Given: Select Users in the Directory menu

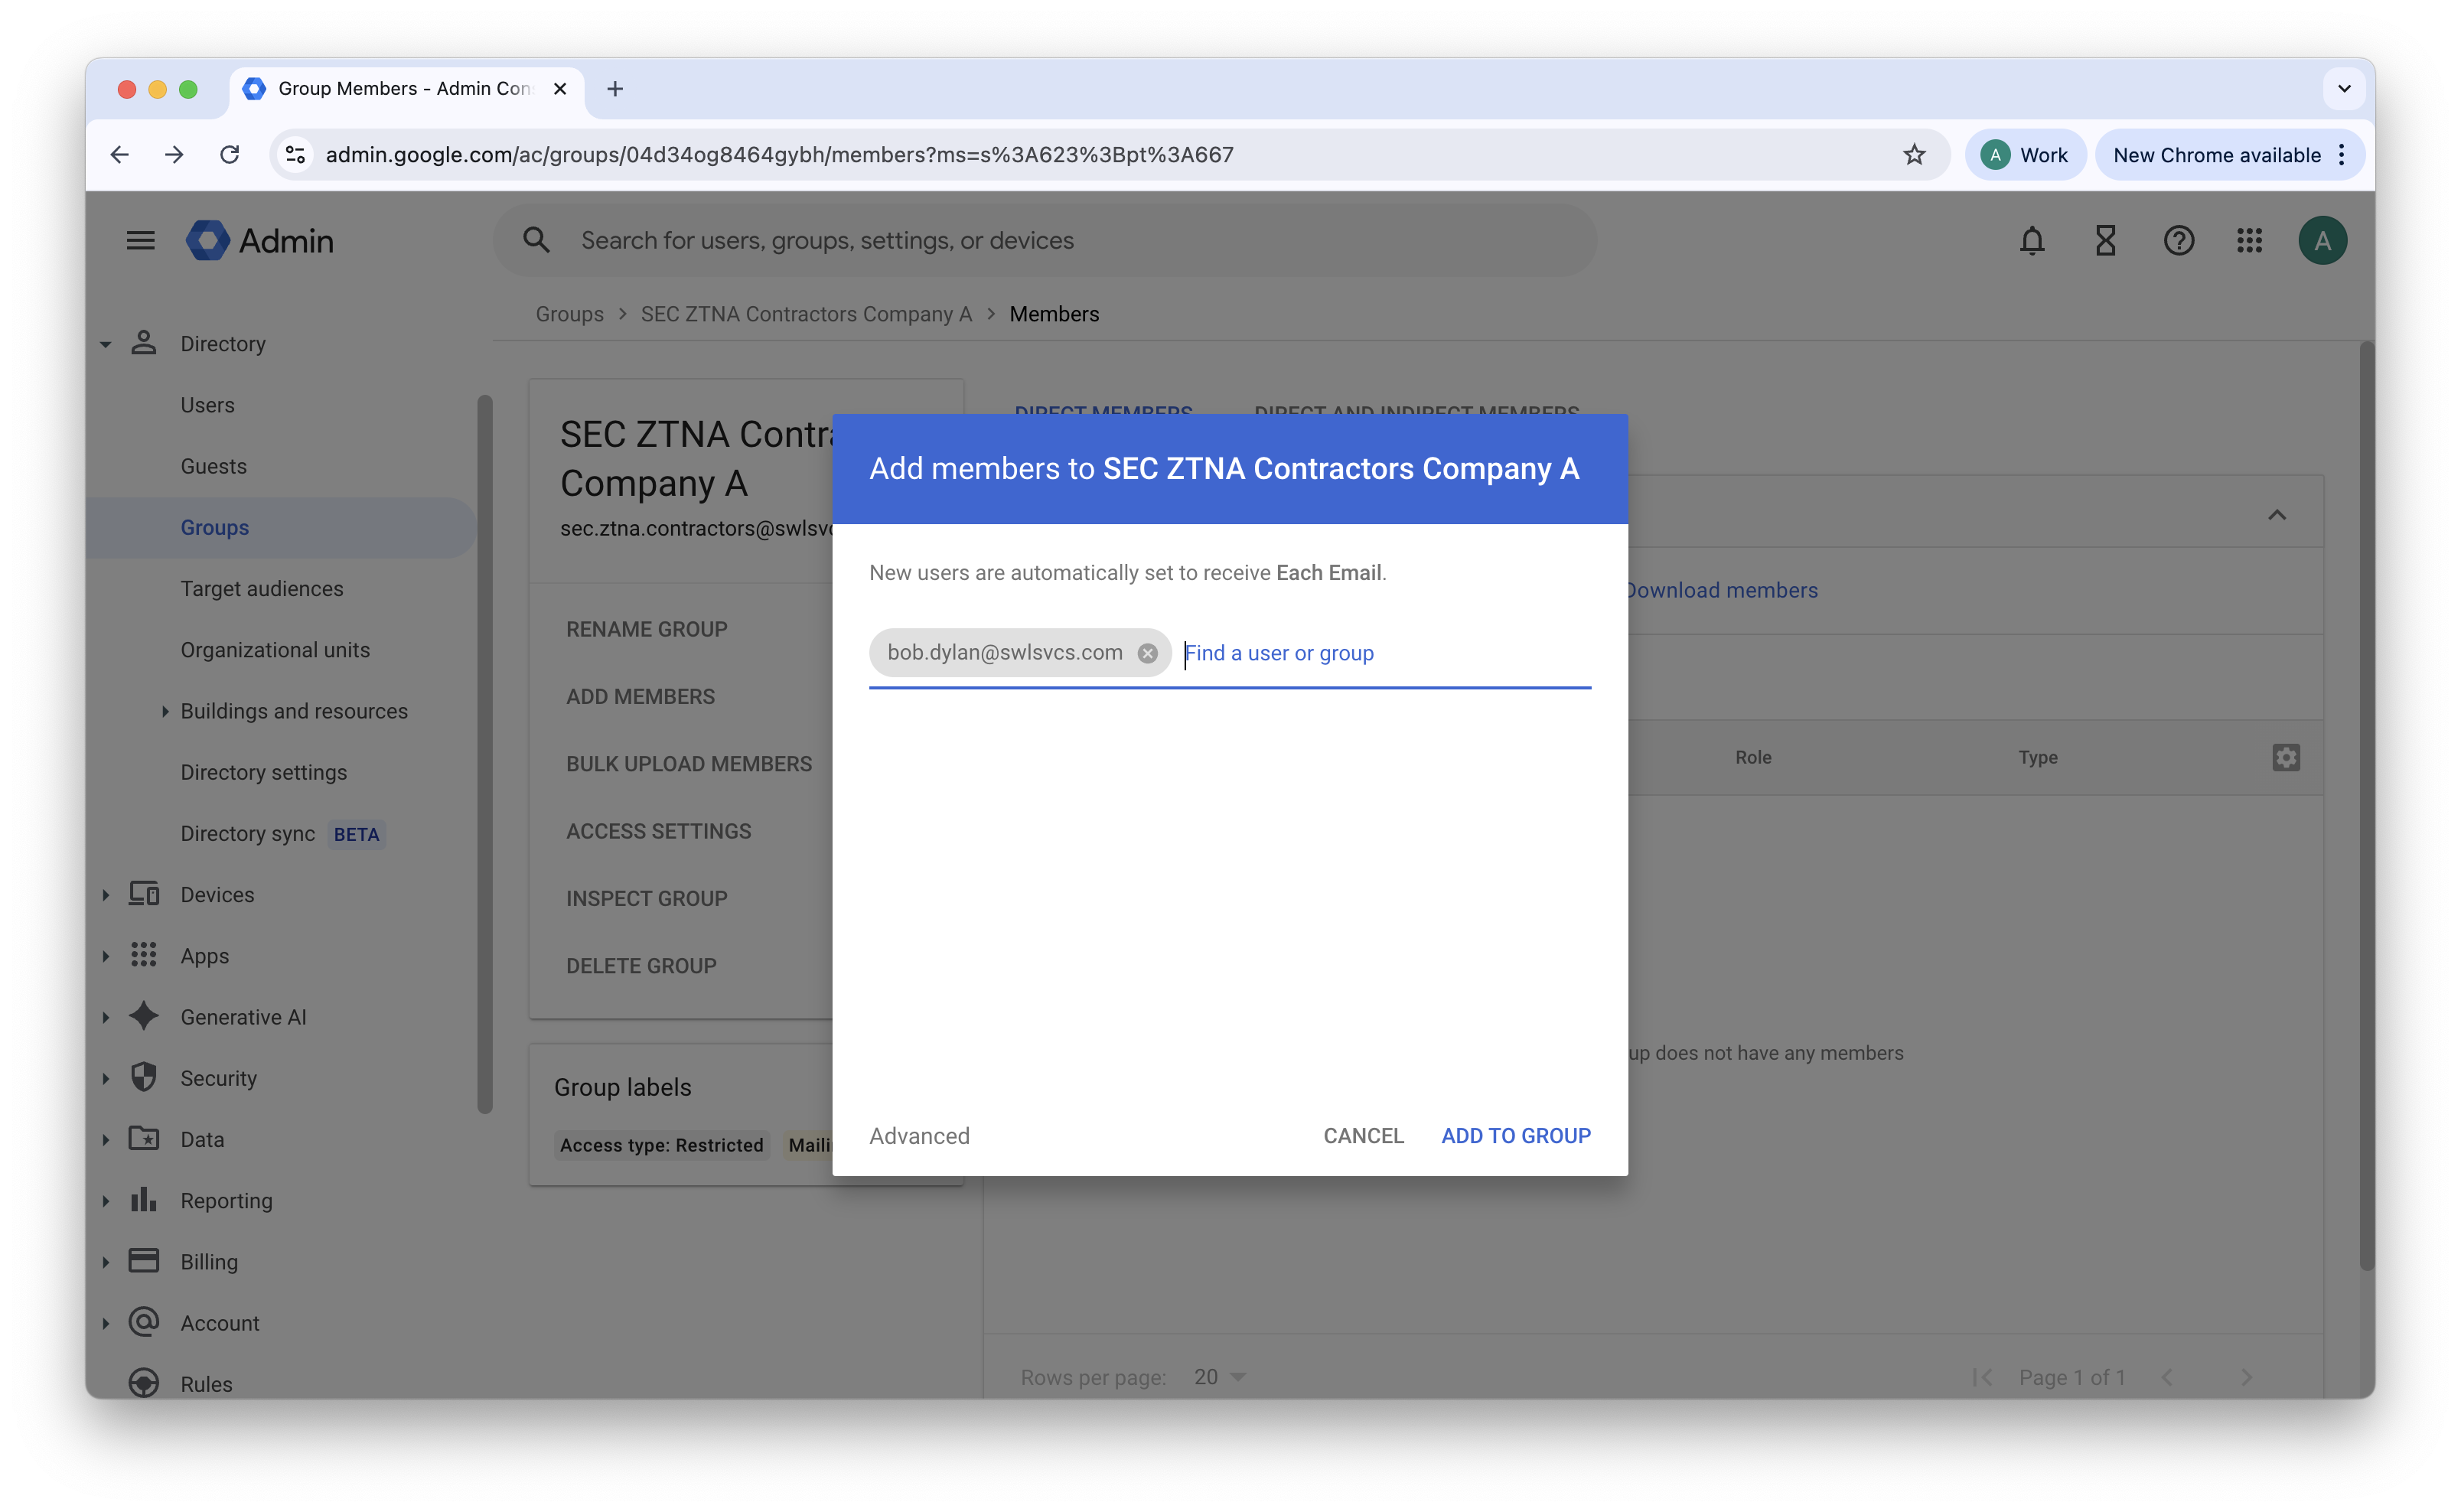Looking at the screenshot, I should [x=207, y=405].
